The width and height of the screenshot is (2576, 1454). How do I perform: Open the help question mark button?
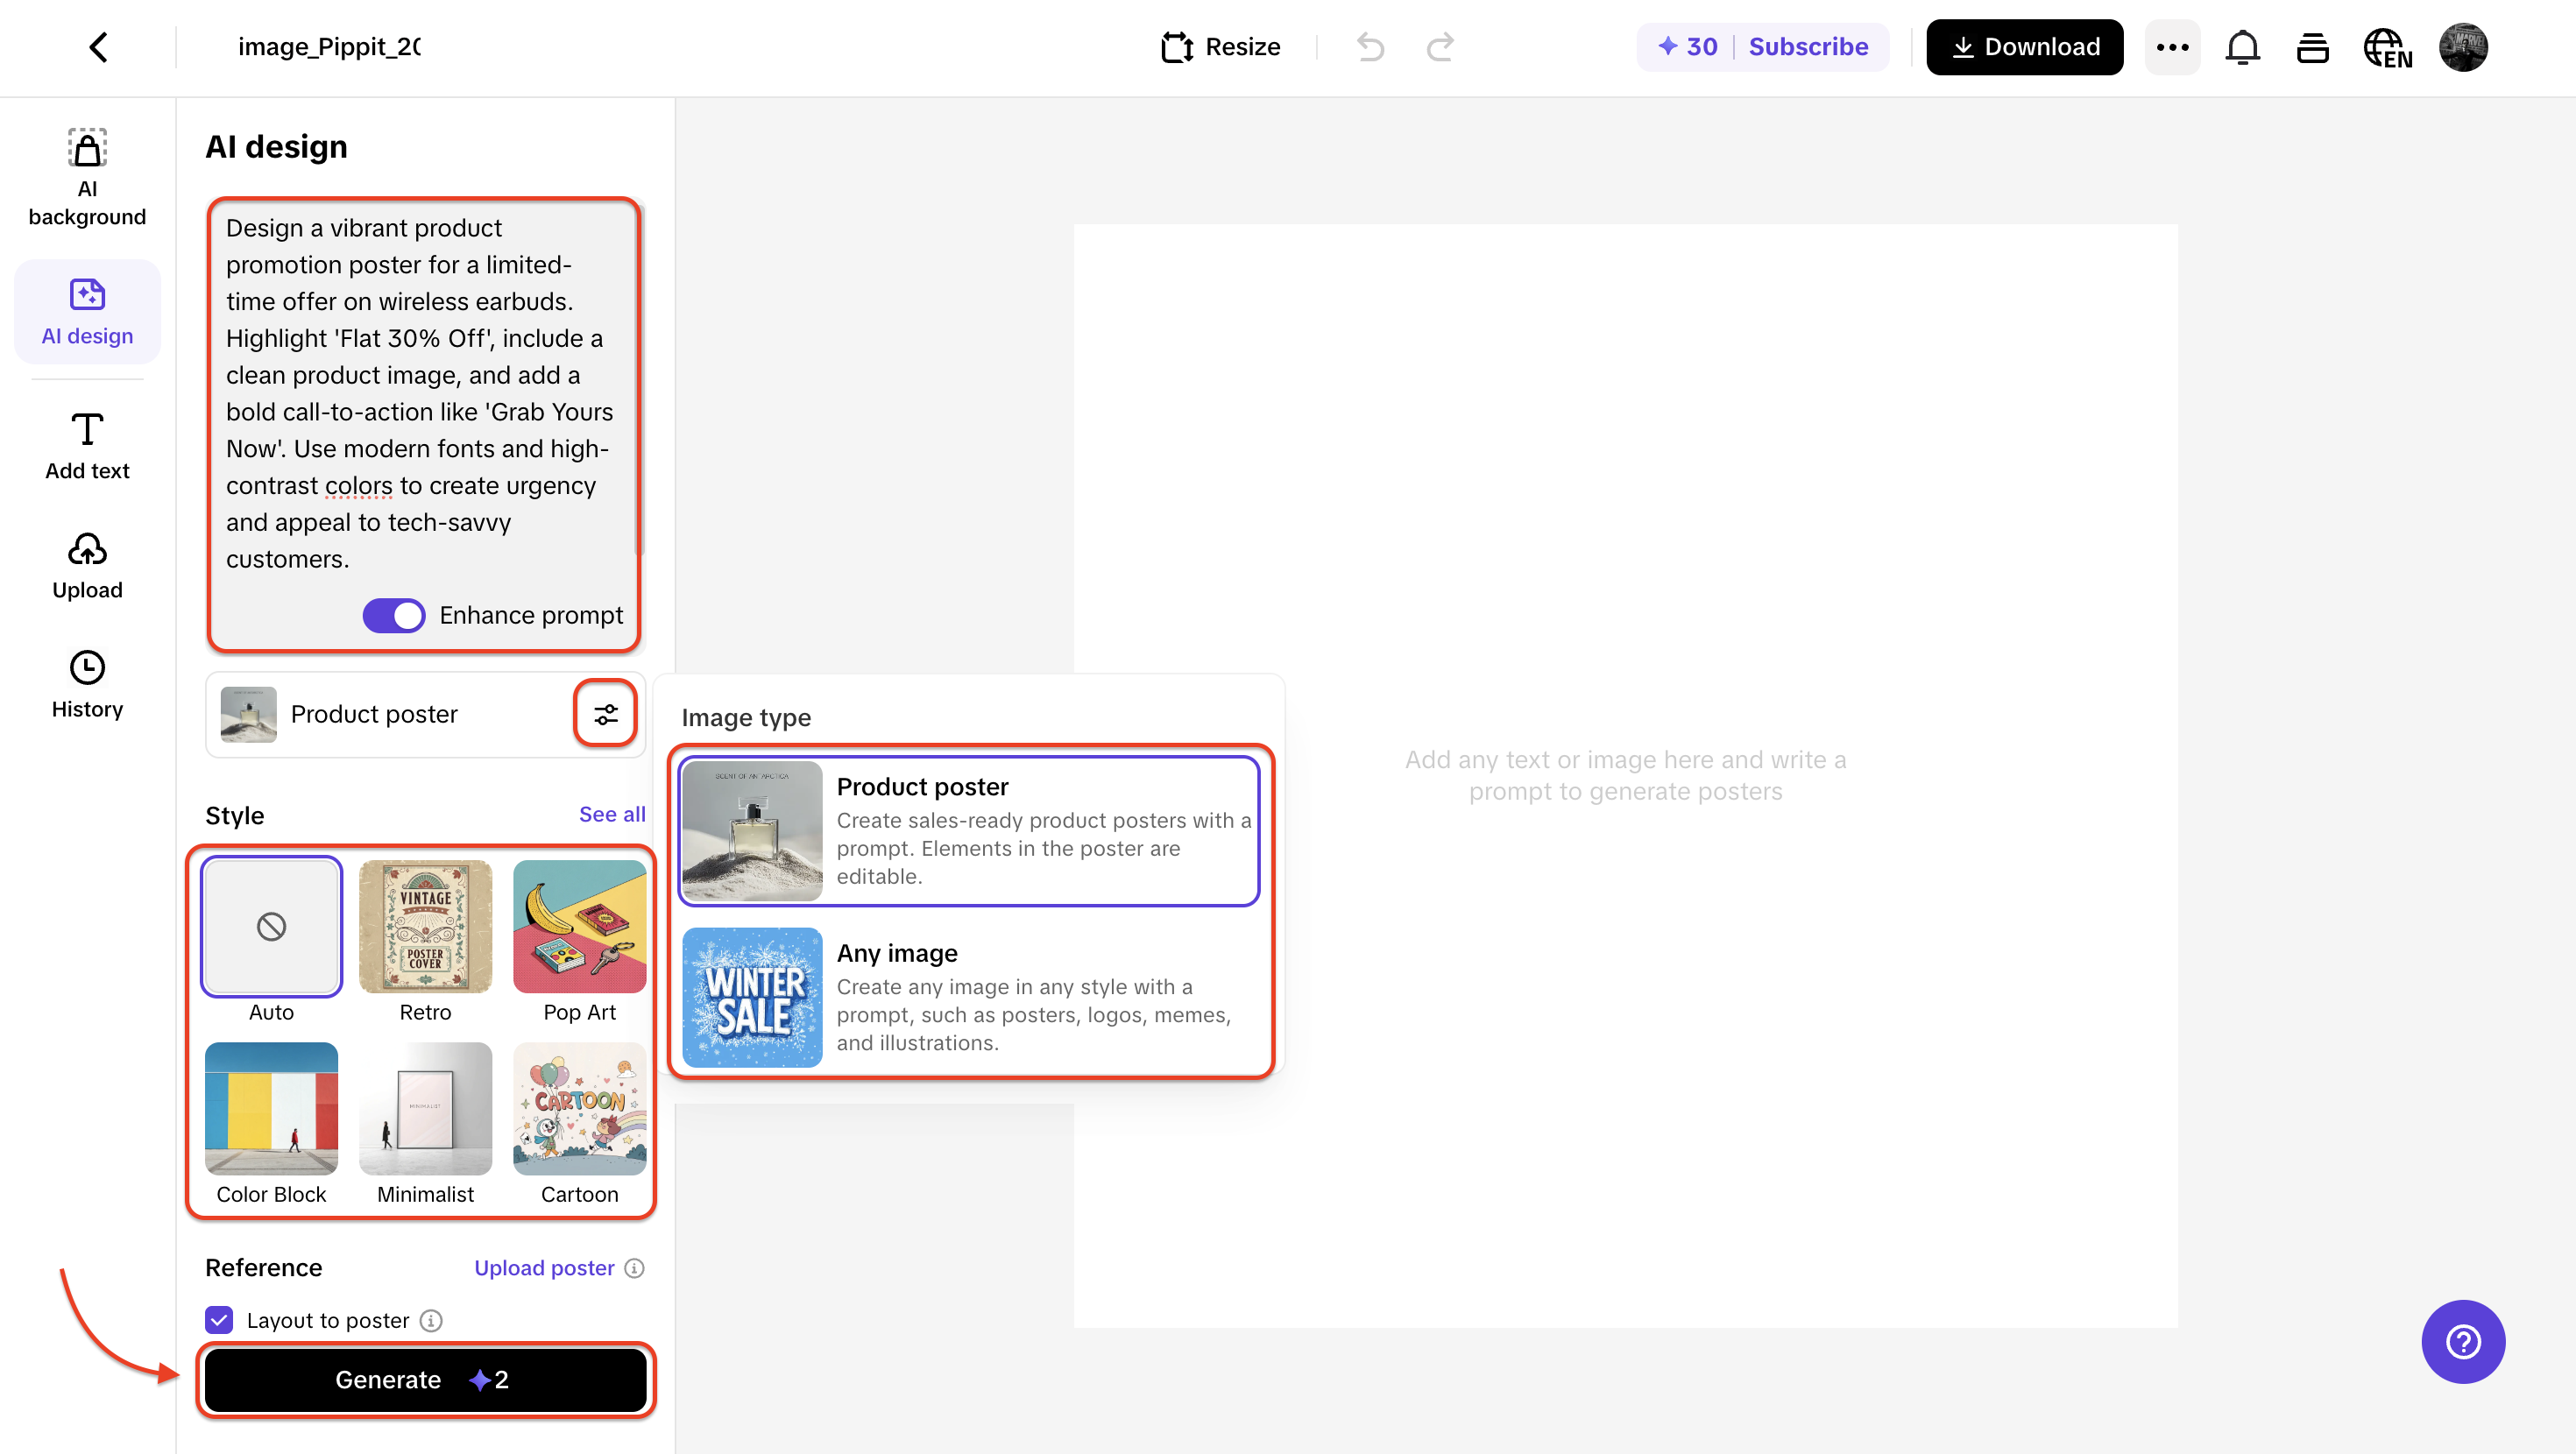2462,1341
